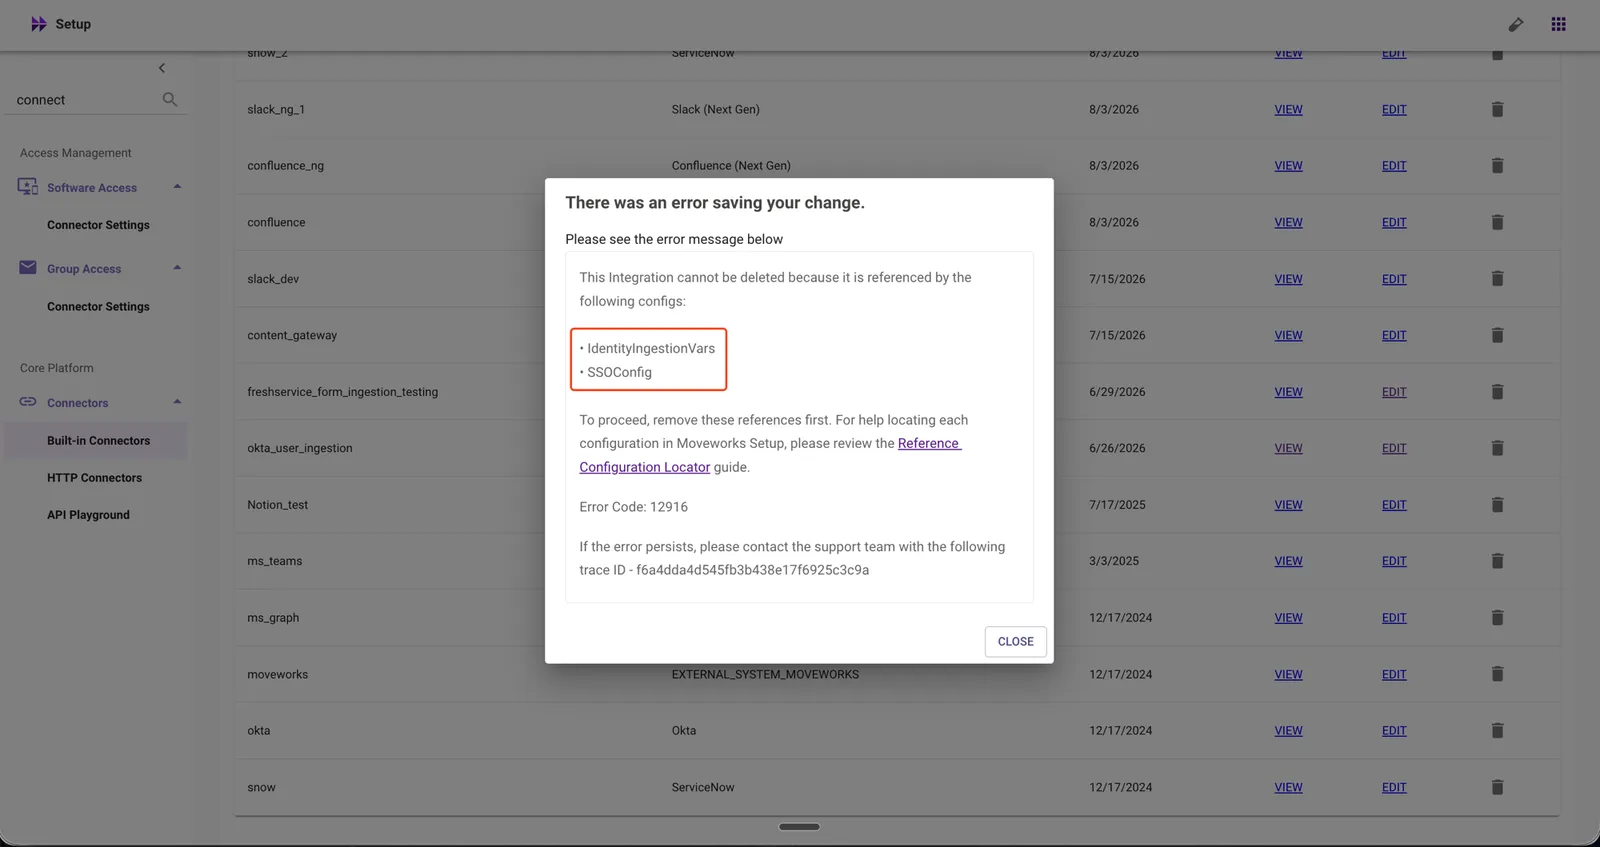Click trash icon for ms_teams row

pyautogui.click(x=1497, y=561)
